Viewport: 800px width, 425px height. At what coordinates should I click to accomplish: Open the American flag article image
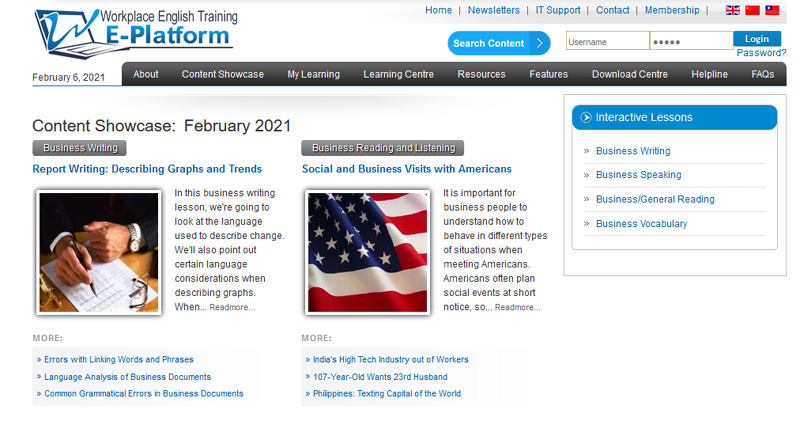(367, 253)
